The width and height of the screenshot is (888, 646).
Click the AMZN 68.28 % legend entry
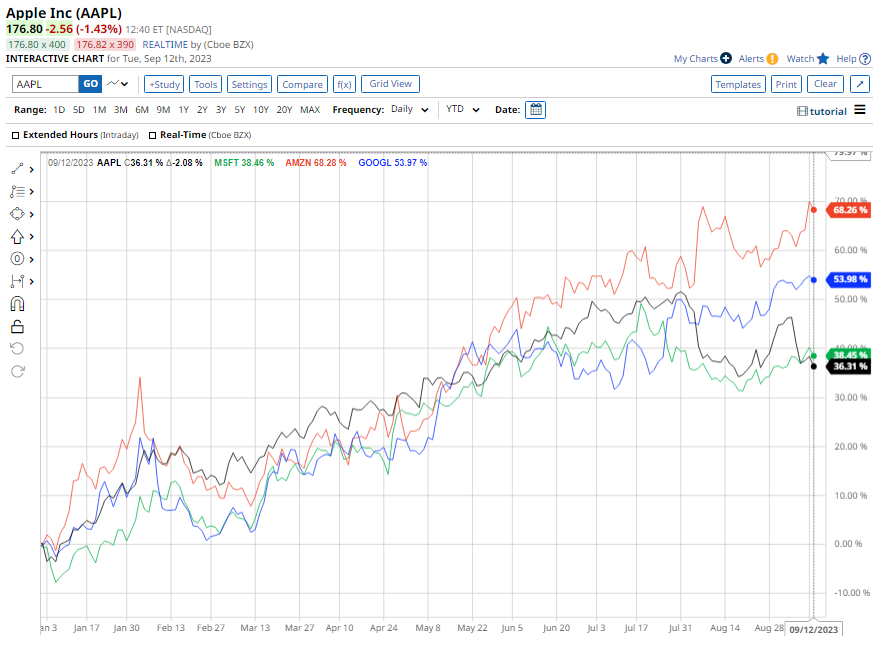[315, 162]
